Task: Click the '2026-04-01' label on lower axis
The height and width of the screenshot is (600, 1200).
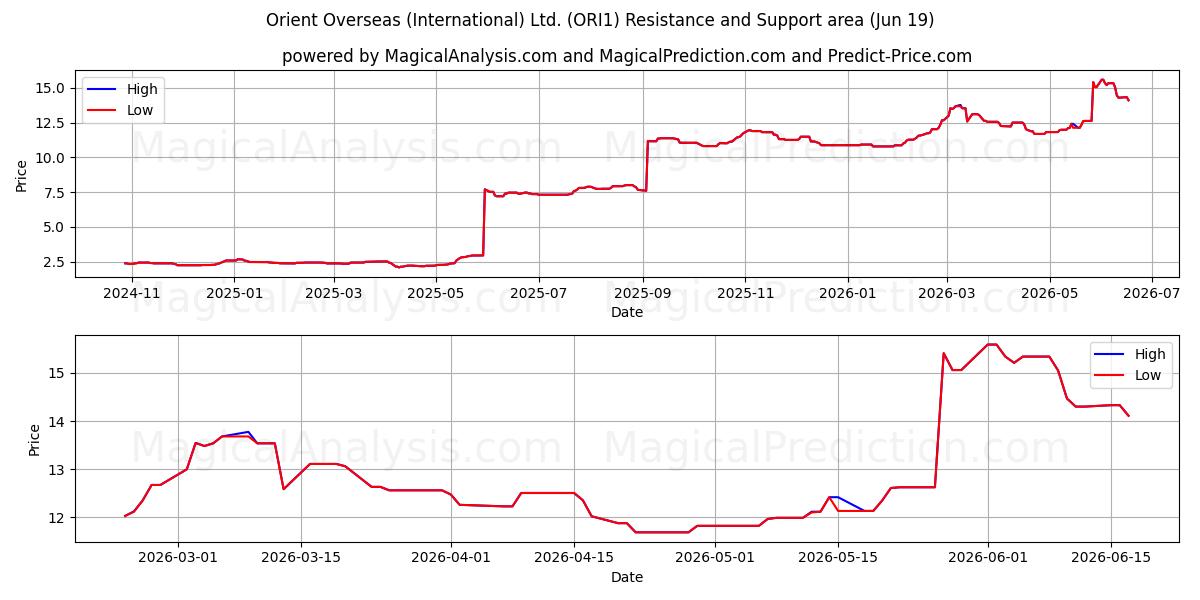Action: pos(451,557)
